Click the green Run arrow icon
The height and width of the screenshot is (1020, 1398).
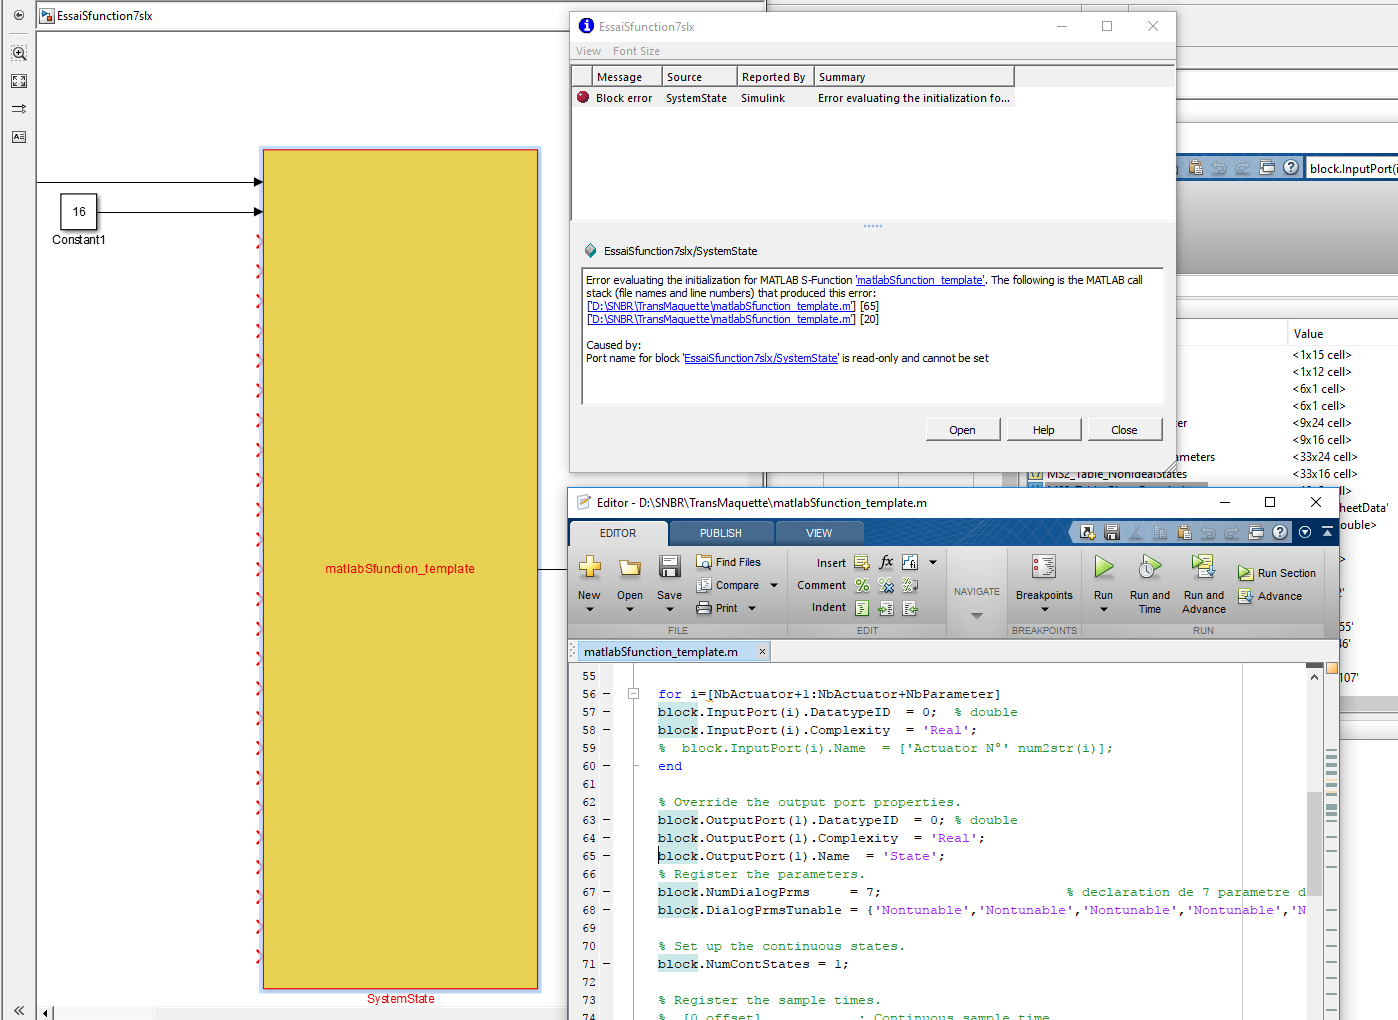pyautogui.click(x=1104, y=567)
